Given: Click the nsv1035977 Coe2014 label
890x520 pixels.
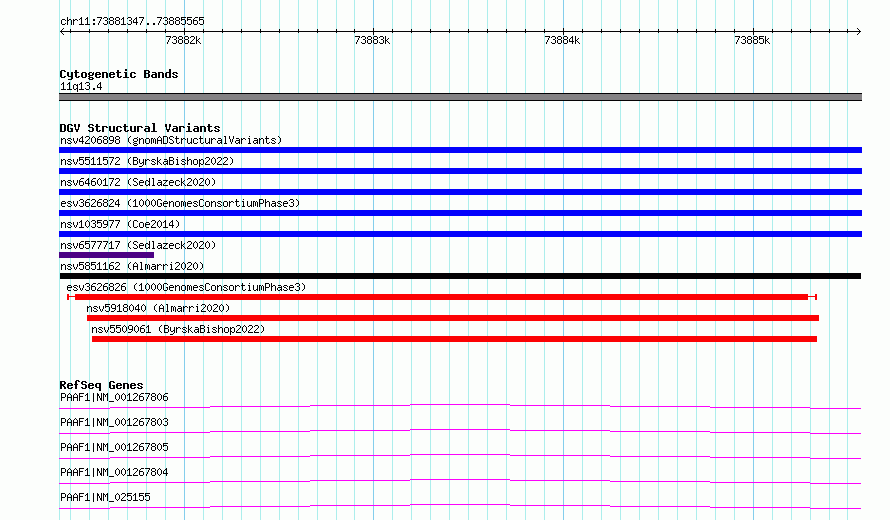Looking at the screenshot, I should pos(120,224).
